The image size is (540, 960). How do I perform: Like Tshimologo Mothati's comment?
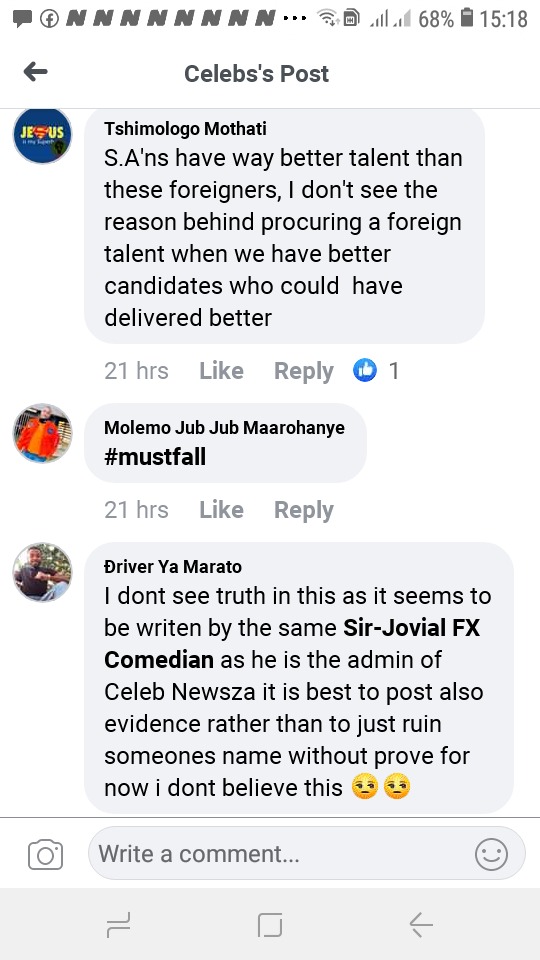(x=221, y=371)
